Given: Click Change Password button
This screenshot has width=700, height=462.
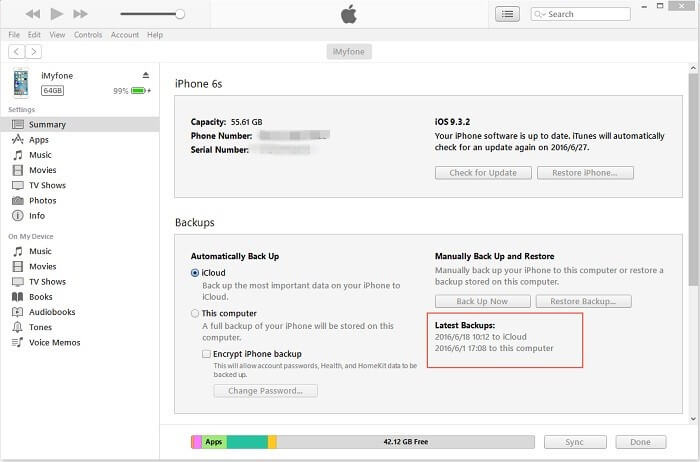Looking at the screenshot, I should pyautogui.click(x=266, y=391).
